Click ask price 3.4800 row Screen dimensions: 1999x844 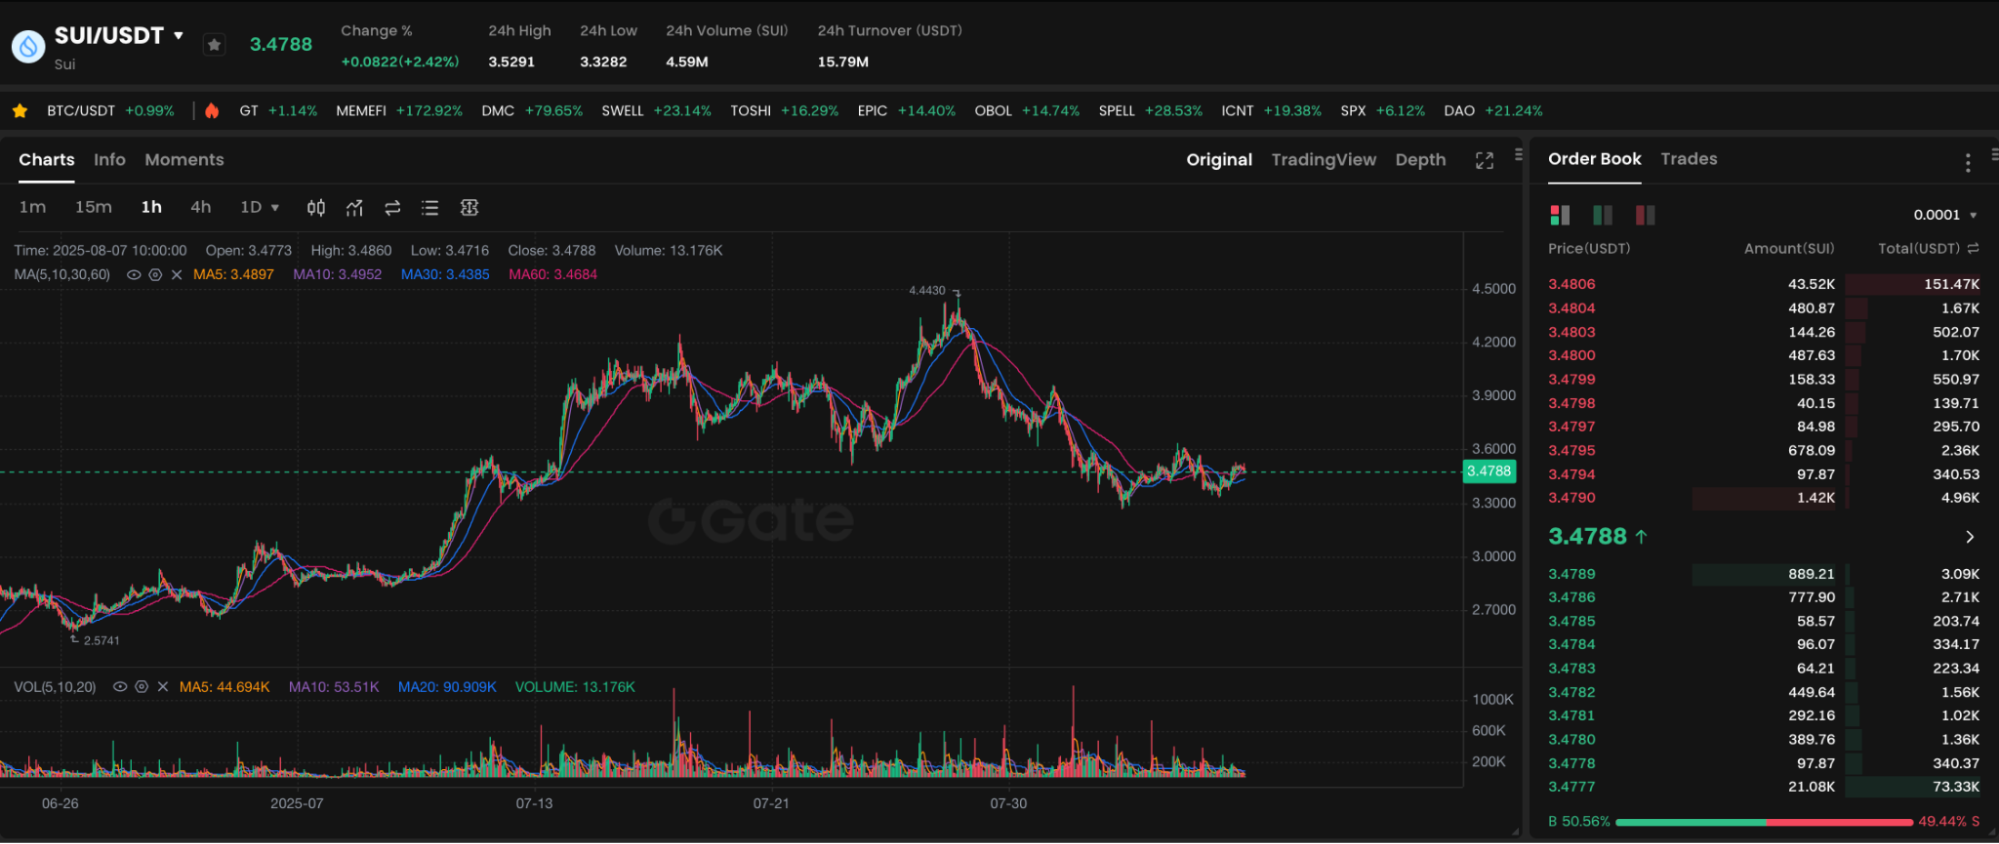(1763, 356)
